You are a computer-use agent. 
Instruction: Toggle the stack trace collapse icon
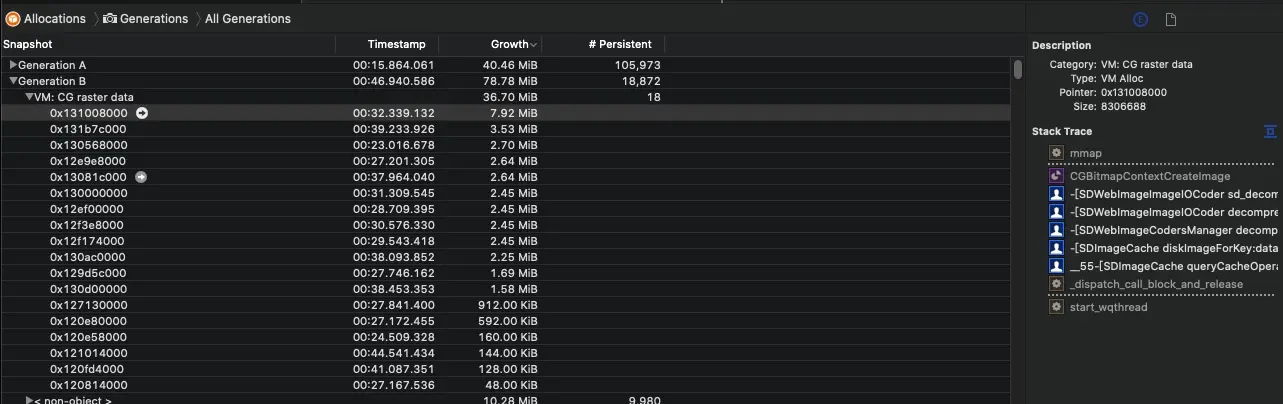pos(1270,132)
